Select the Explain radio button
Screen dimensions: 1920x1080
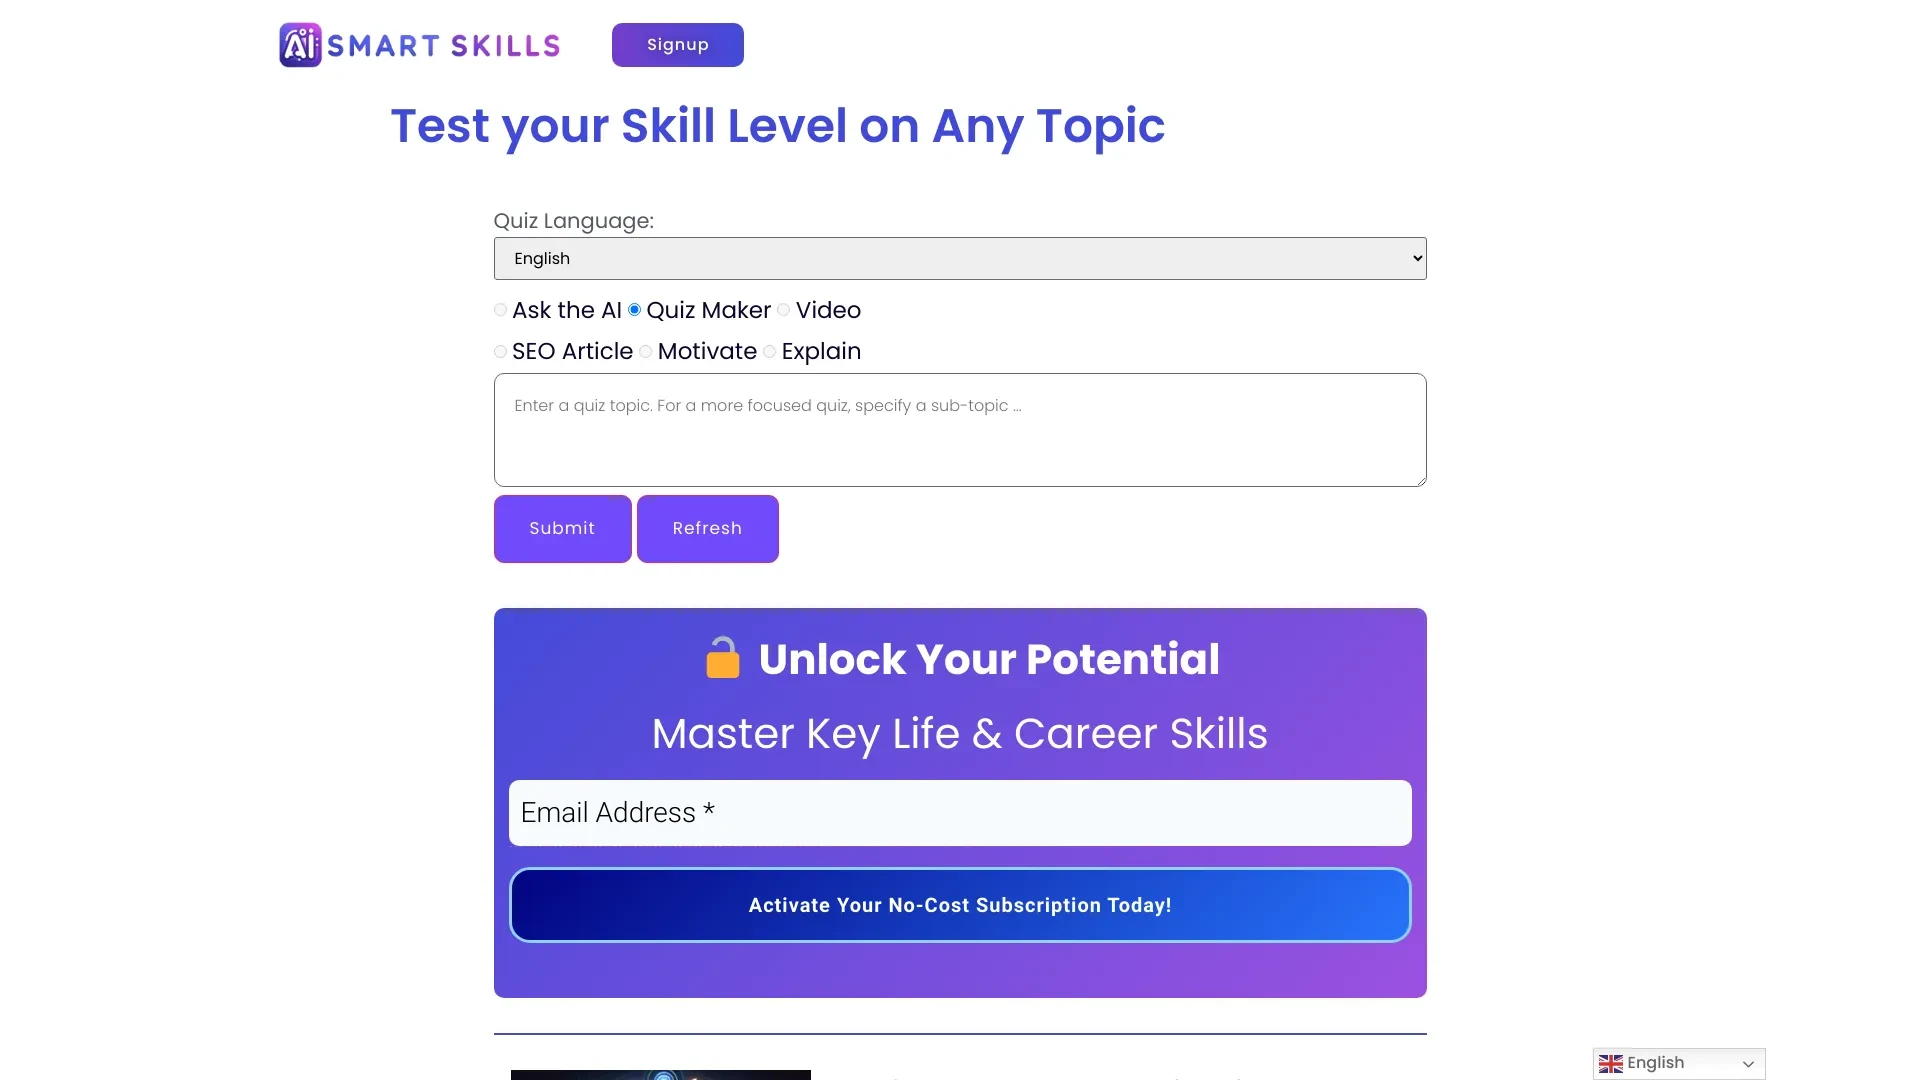769,351
